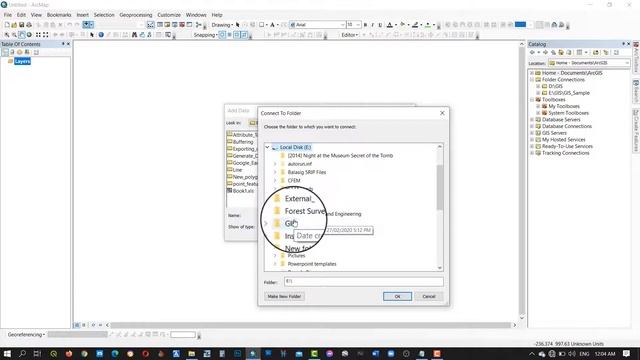Viewport: 640px width, 360px height.
Task: Click the Save icon in the Standard toolbar
Action: tap(22, 25)
